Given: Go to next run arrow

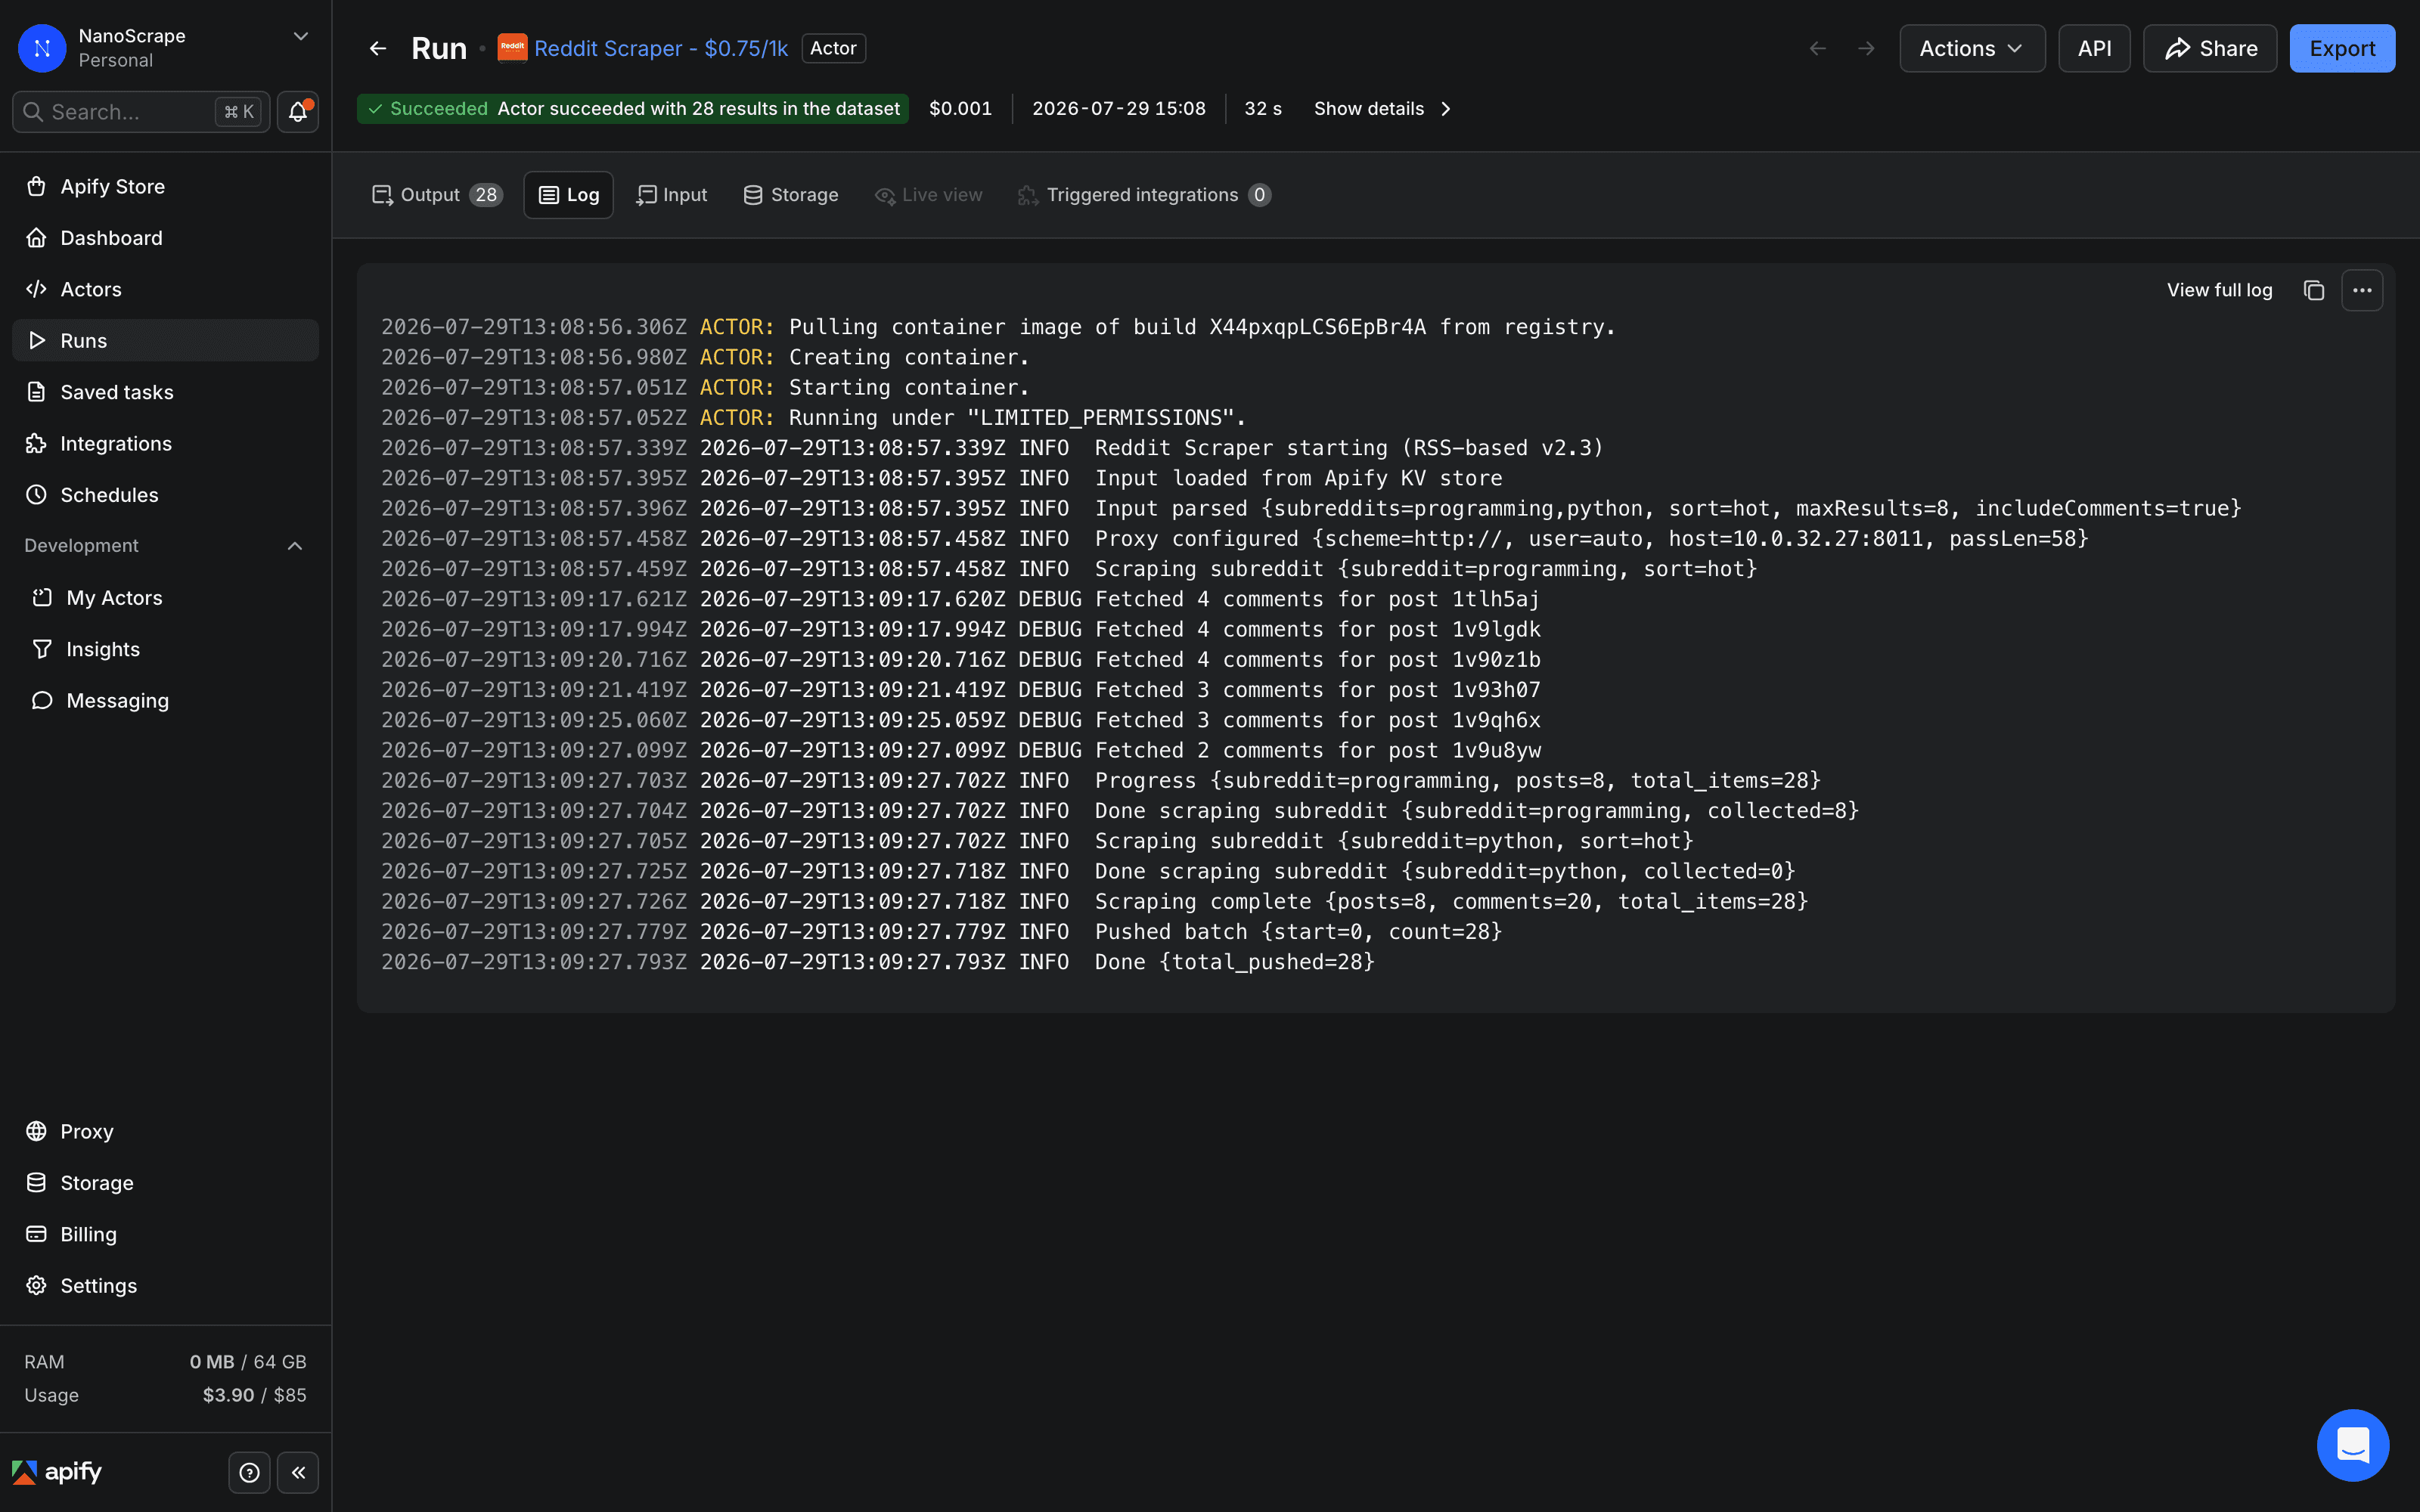Looking at the screenshot, I should 1866,48.
